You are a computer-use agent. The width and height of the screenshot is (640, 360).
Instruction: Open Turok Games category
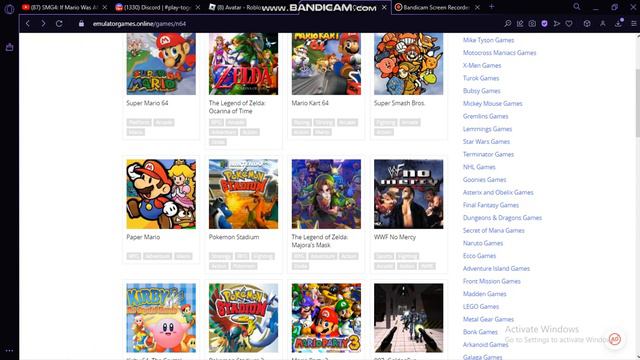tap(481, 78)
